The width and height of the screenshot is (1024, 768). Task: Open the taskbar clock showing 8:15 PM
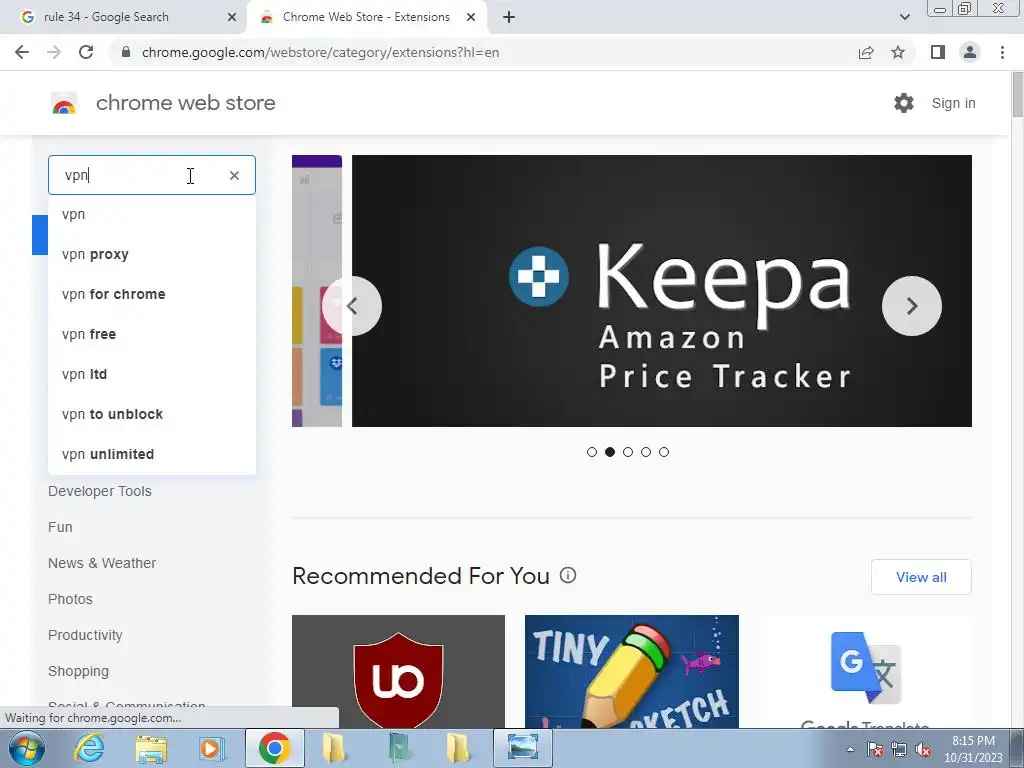[x=973, y=749]
